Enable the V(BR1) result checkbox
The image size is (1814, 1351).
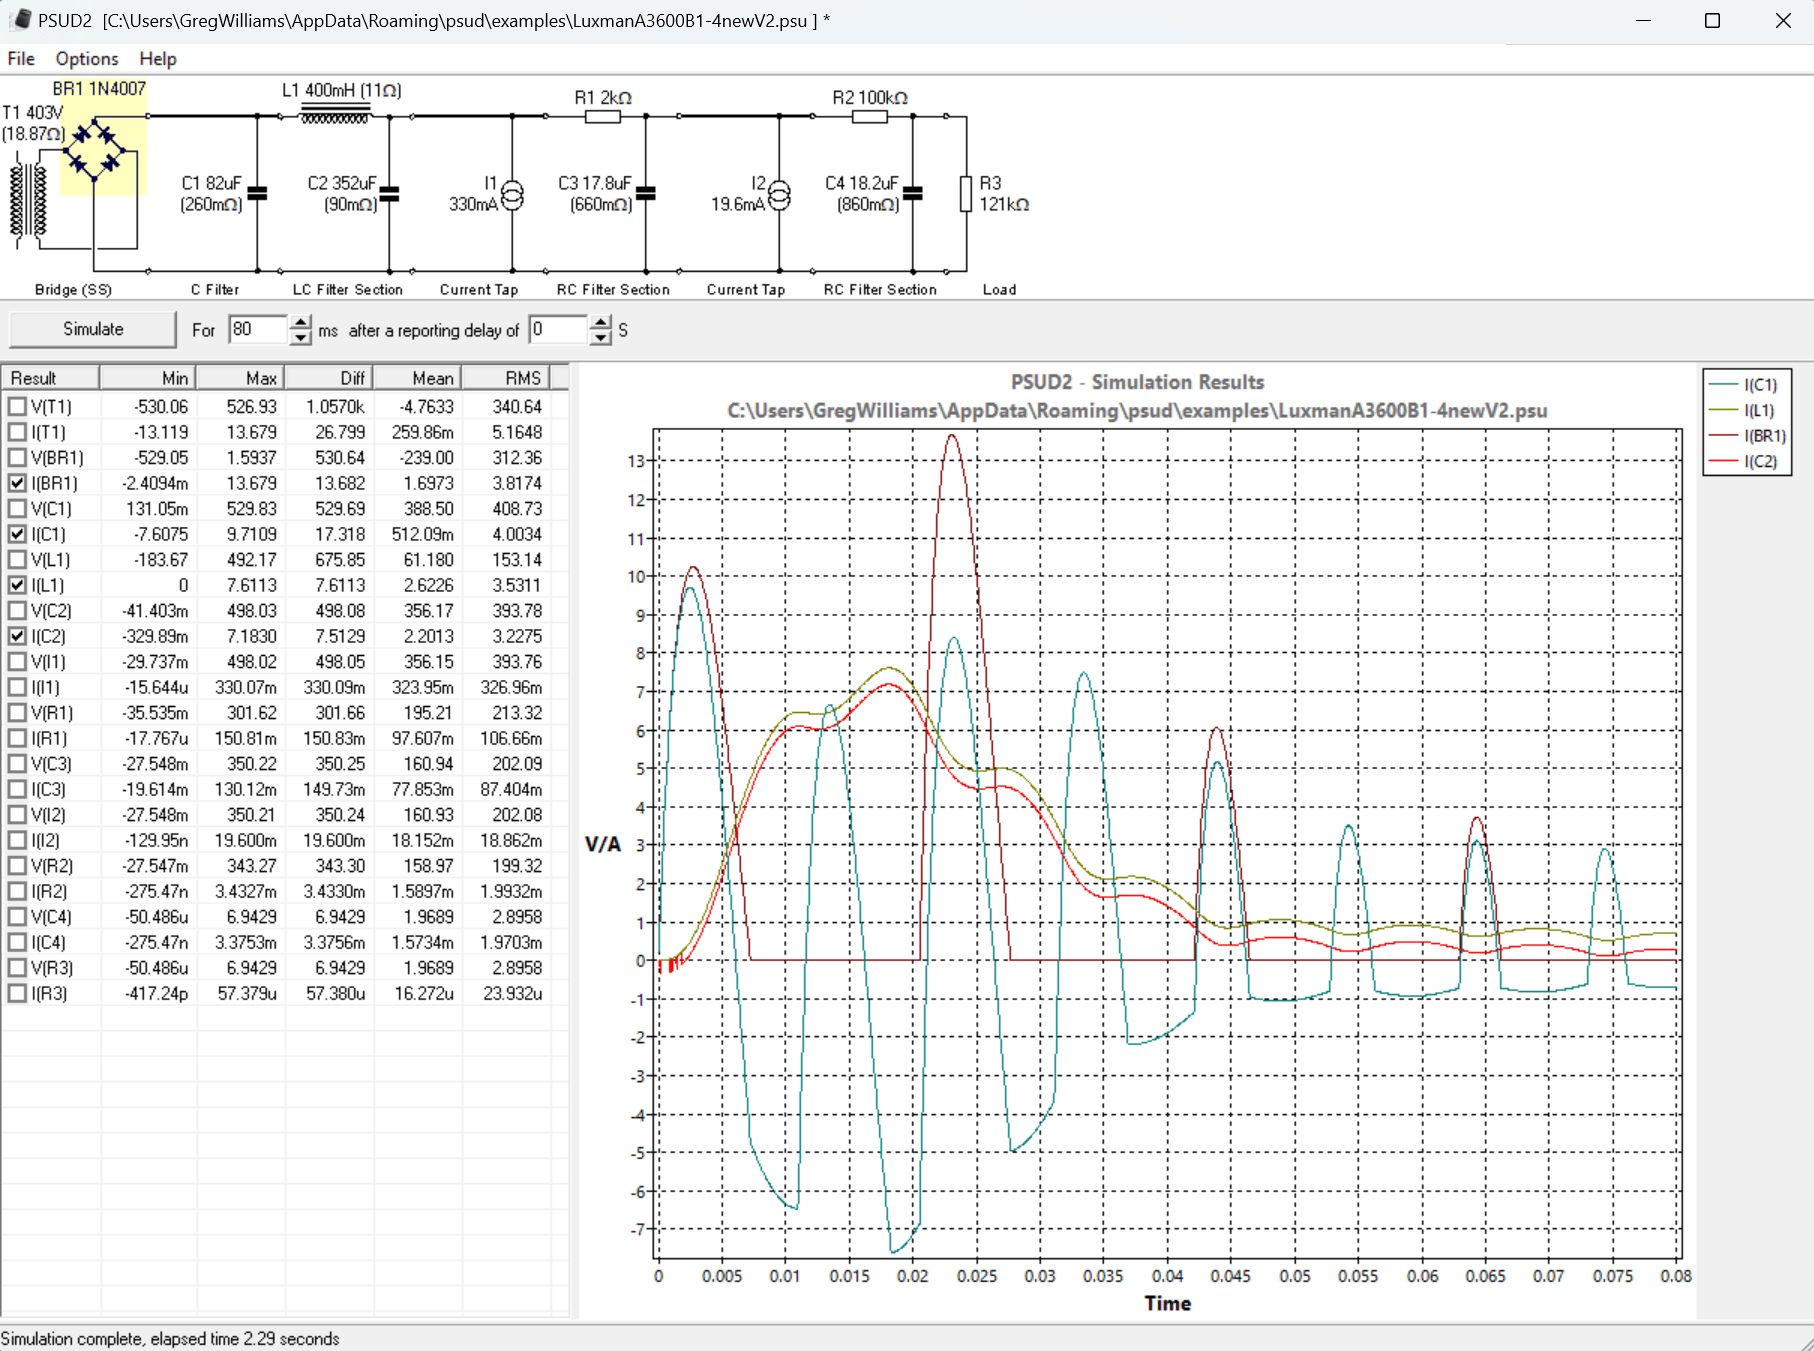tap(17, 458)
